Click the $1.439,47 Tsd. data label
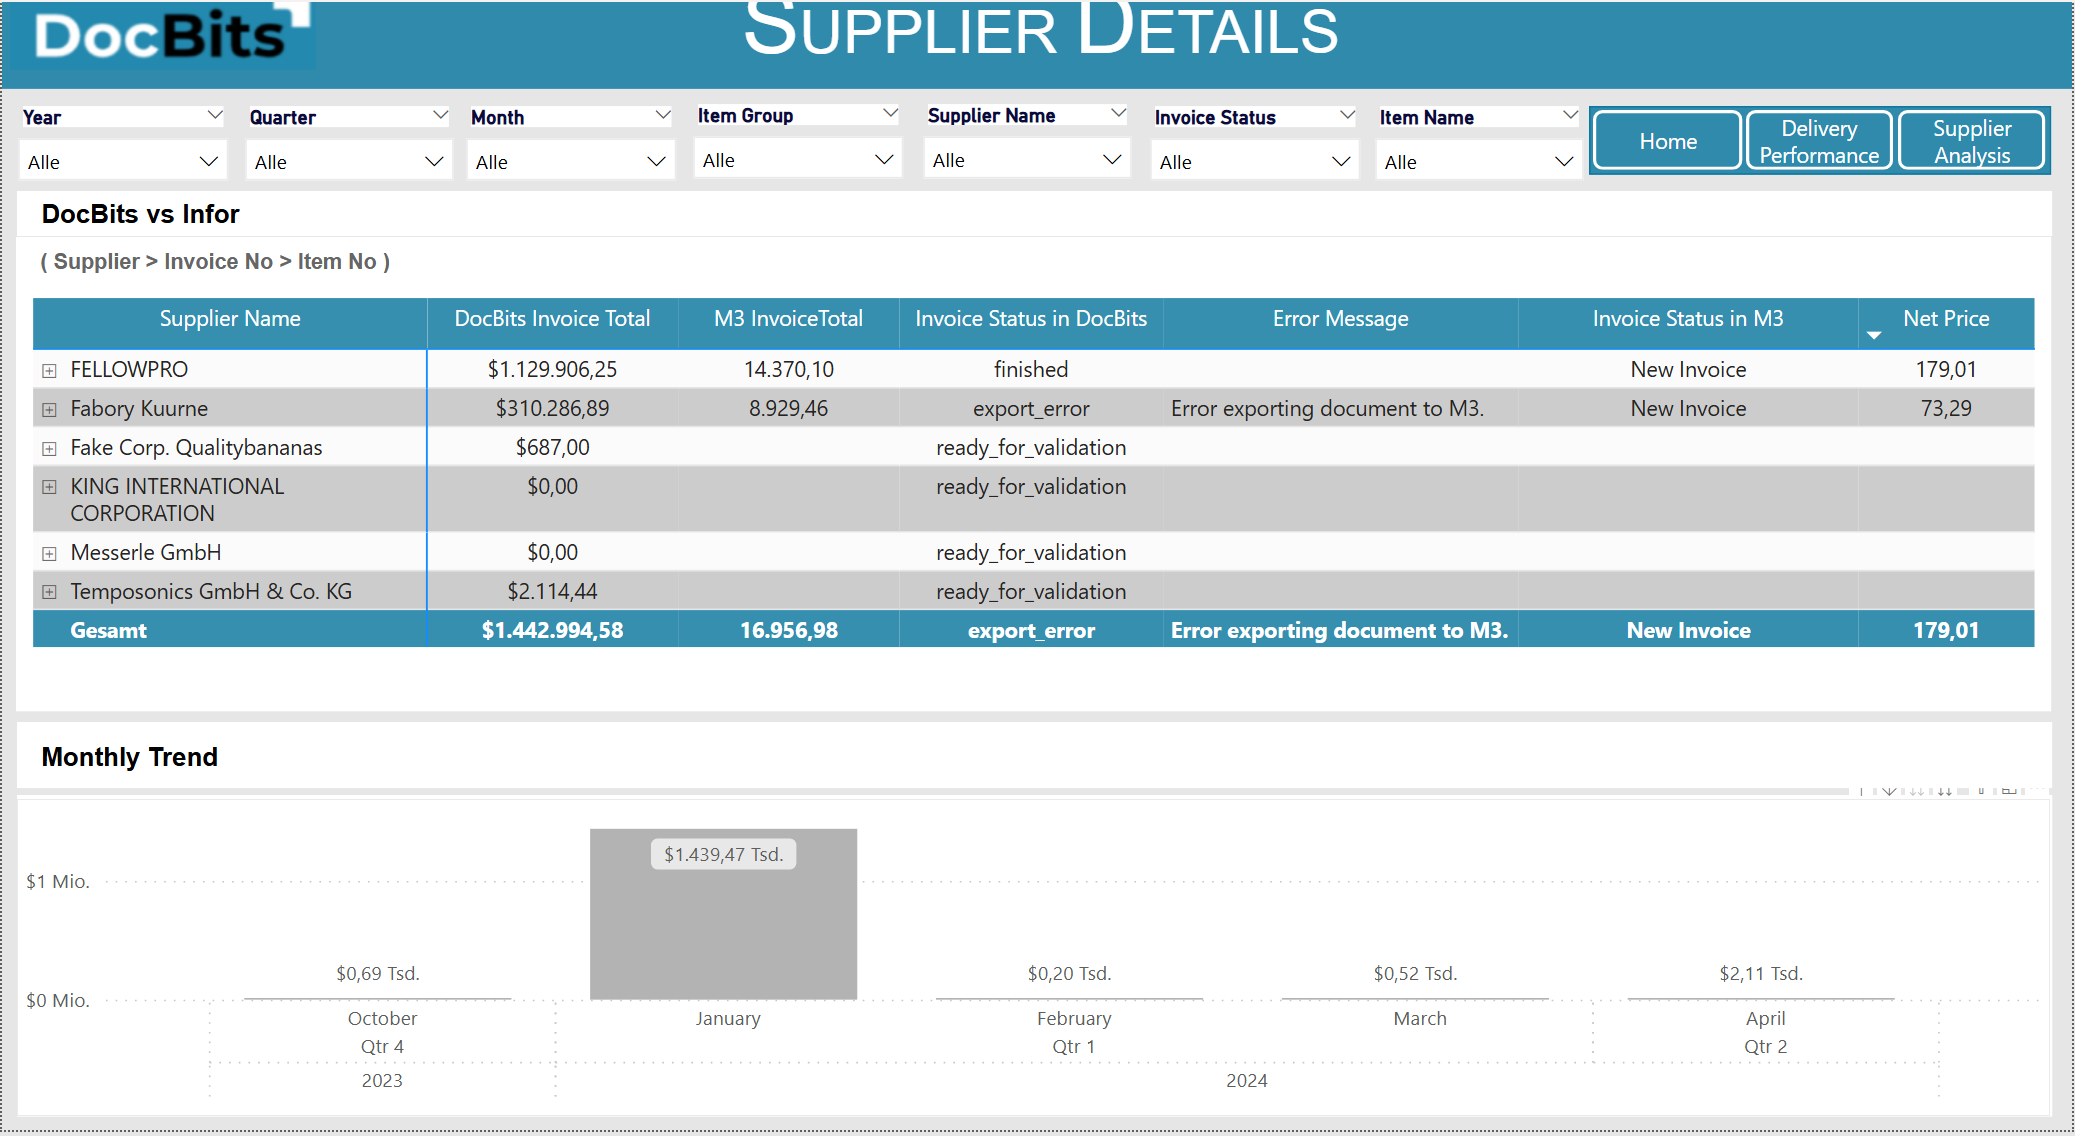Image resolution: width=2075 pixels, height=1136 pixels. point(723,855)
